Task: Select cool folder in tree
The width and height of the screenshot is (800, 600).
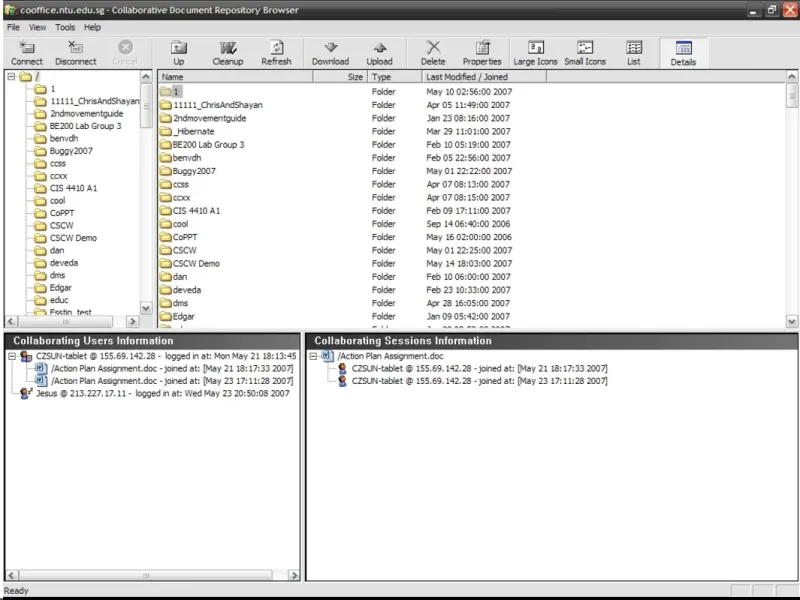Action: tap(57, 201)
